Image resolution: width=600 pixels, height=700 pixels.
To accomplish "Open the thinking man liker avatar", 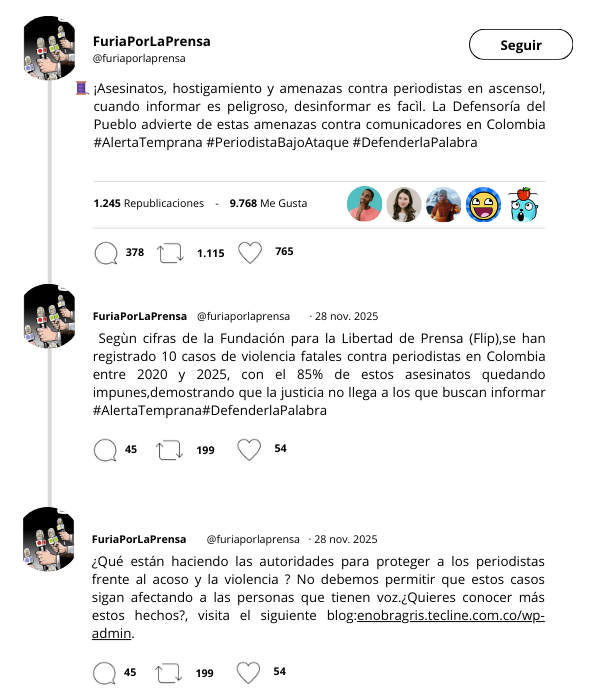I will coord(364,204).
